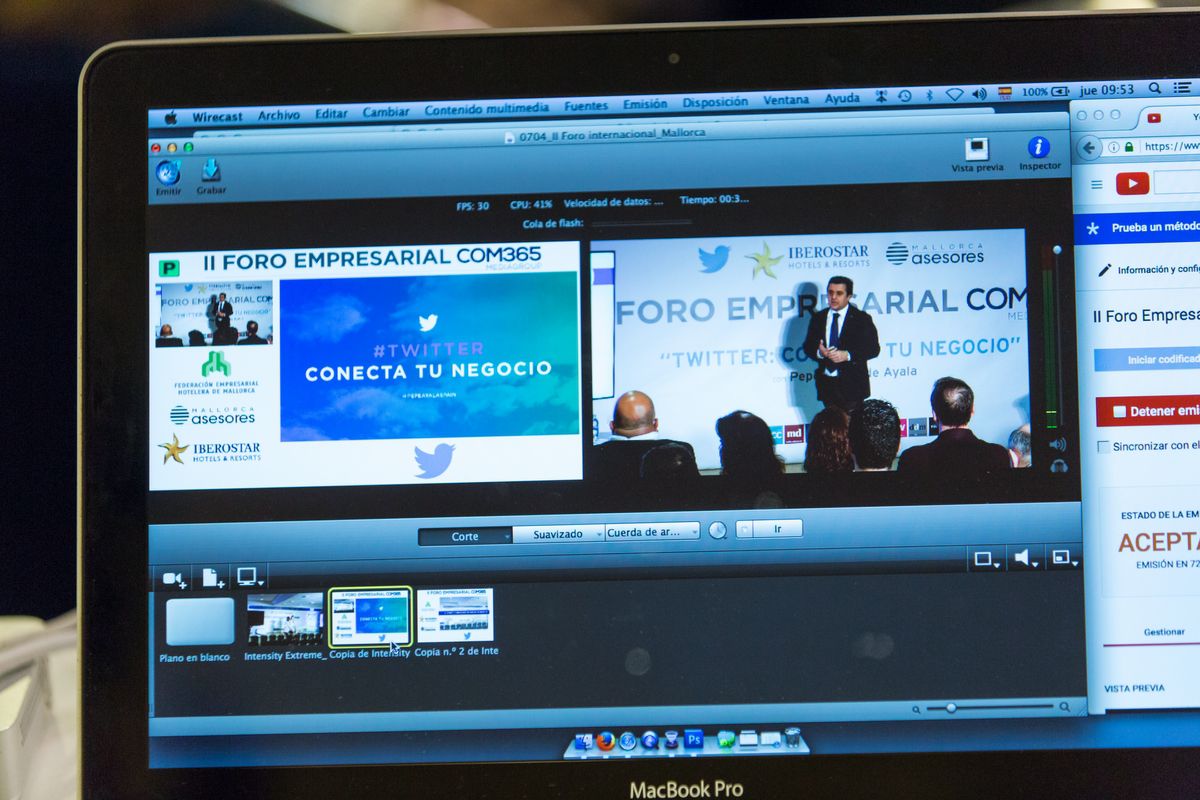1200x800 pixels.
Task: Click the Emitir broadcast icon
Action: point(168,173)
